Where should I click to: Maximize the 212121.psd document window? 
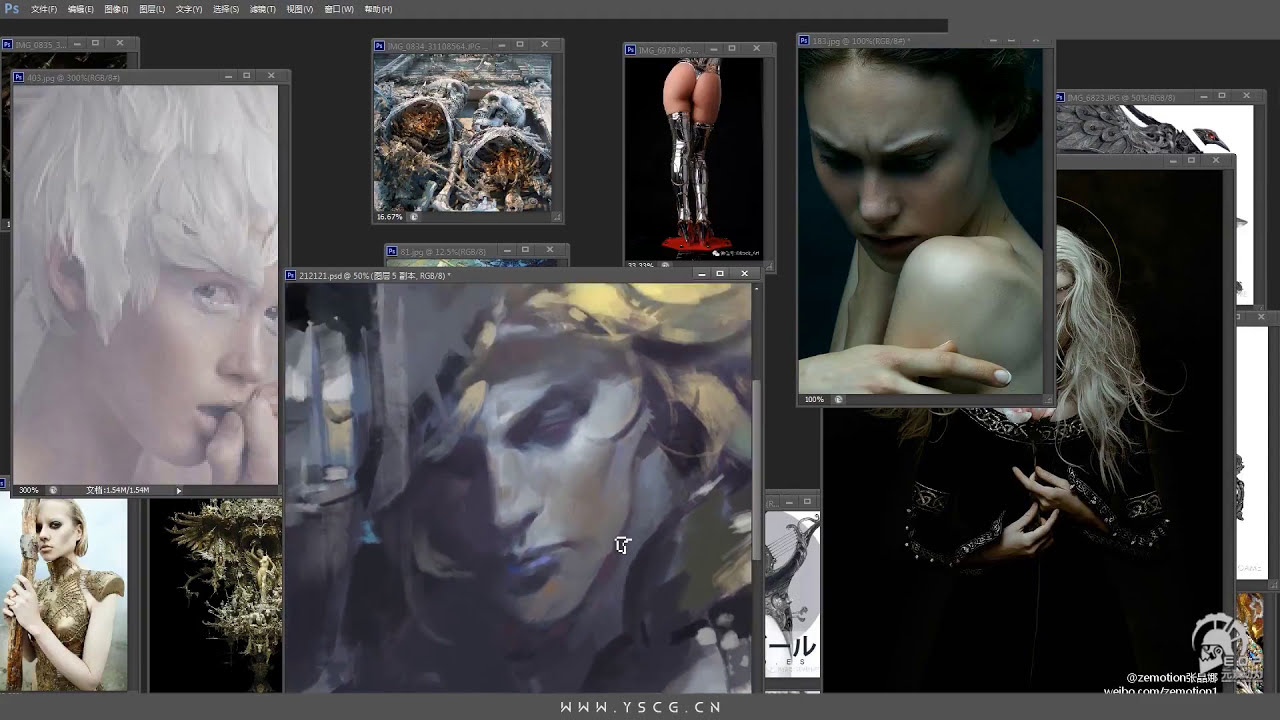pos(720,273)
